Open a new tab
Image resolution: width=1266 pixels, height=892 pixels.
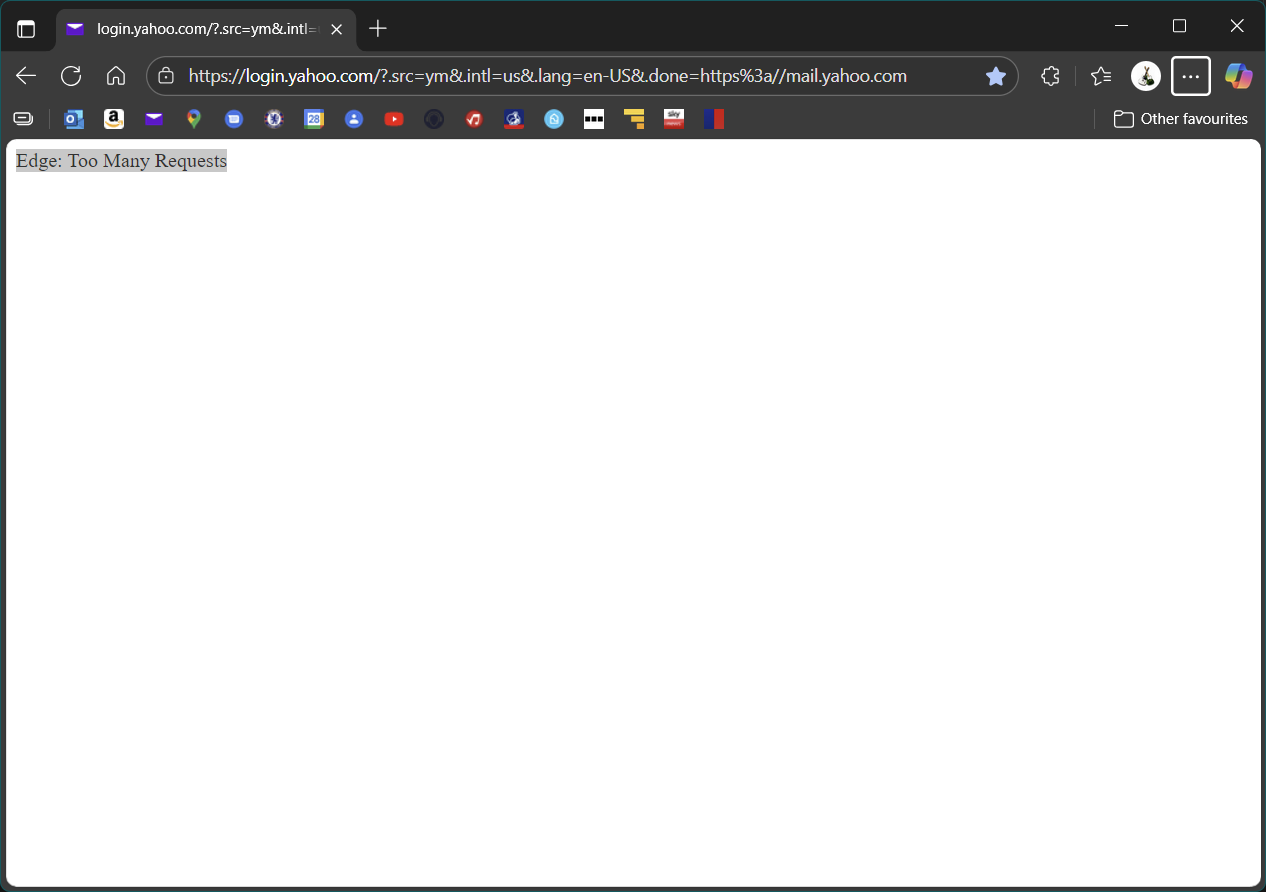click(x=377, y=29)
